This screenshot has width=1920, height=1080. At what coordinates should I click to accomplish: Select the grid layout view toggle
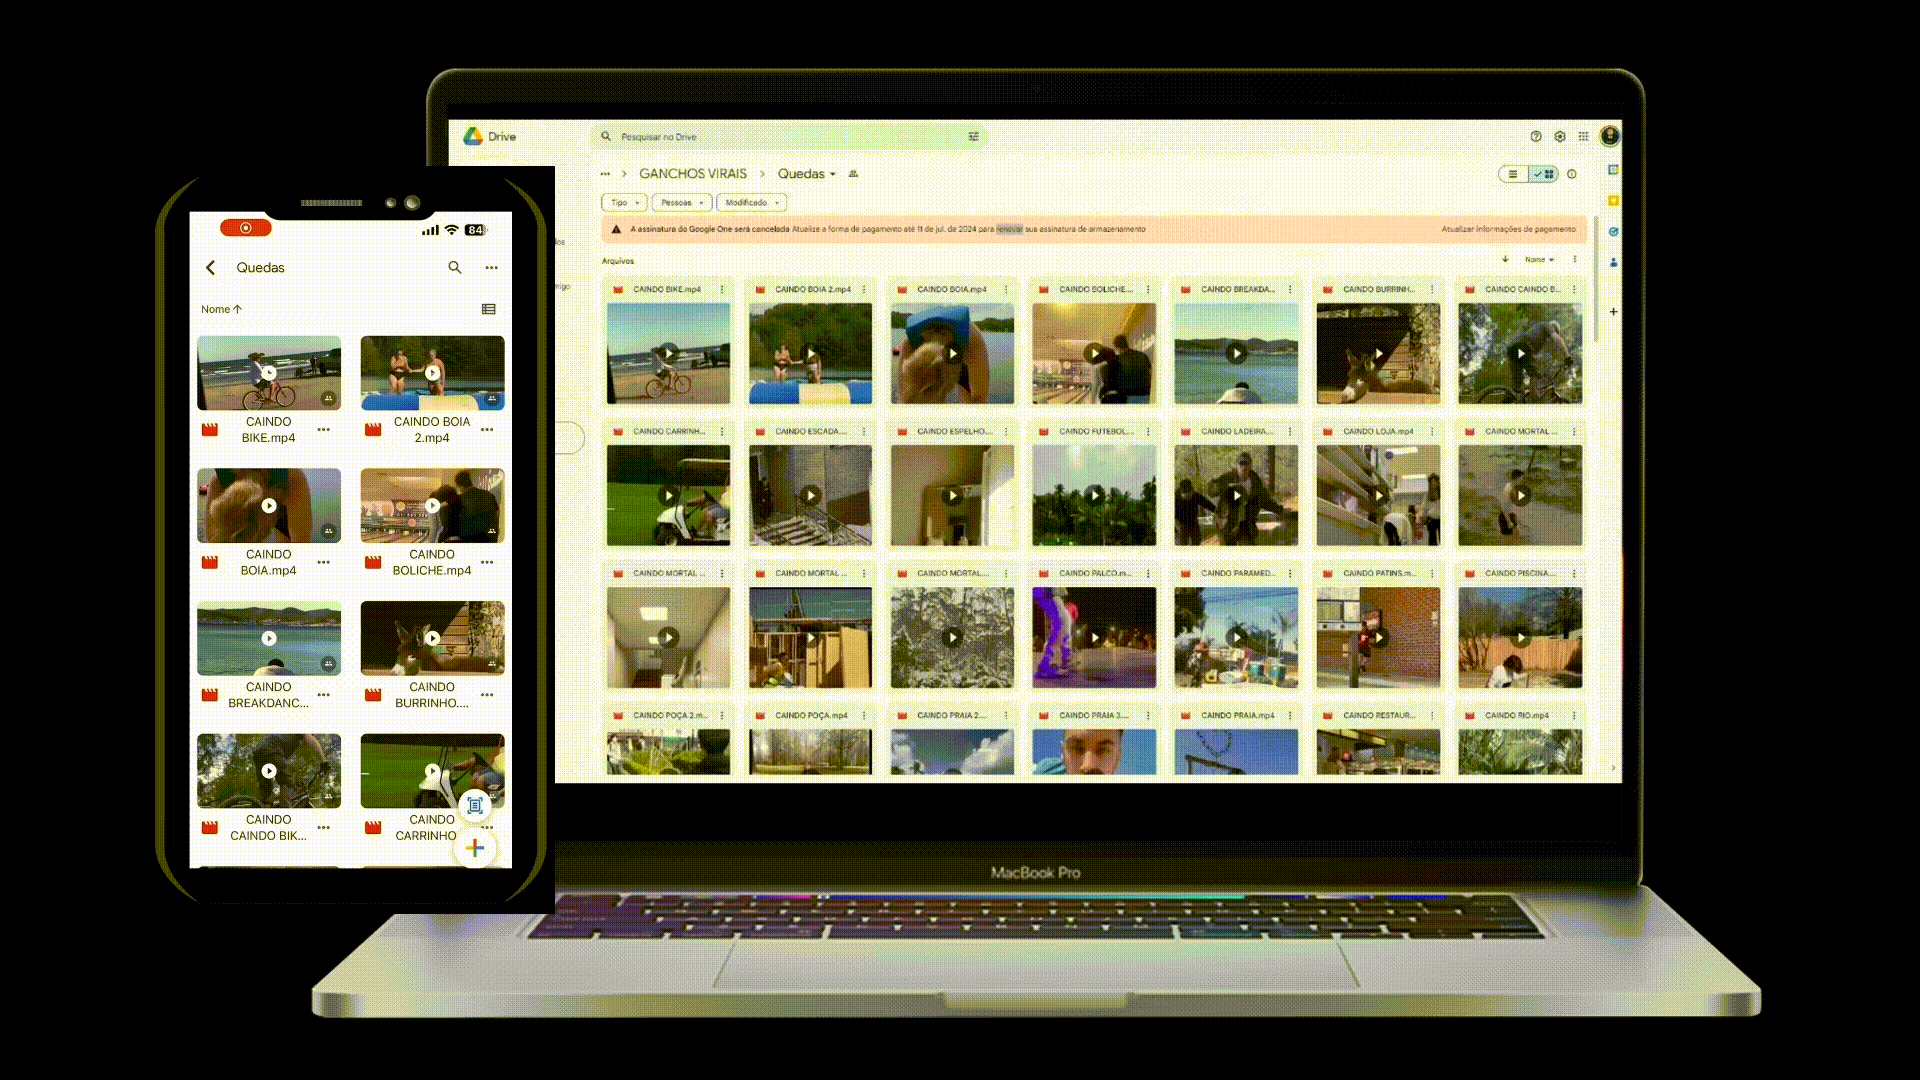click(x=1545, y=174)
